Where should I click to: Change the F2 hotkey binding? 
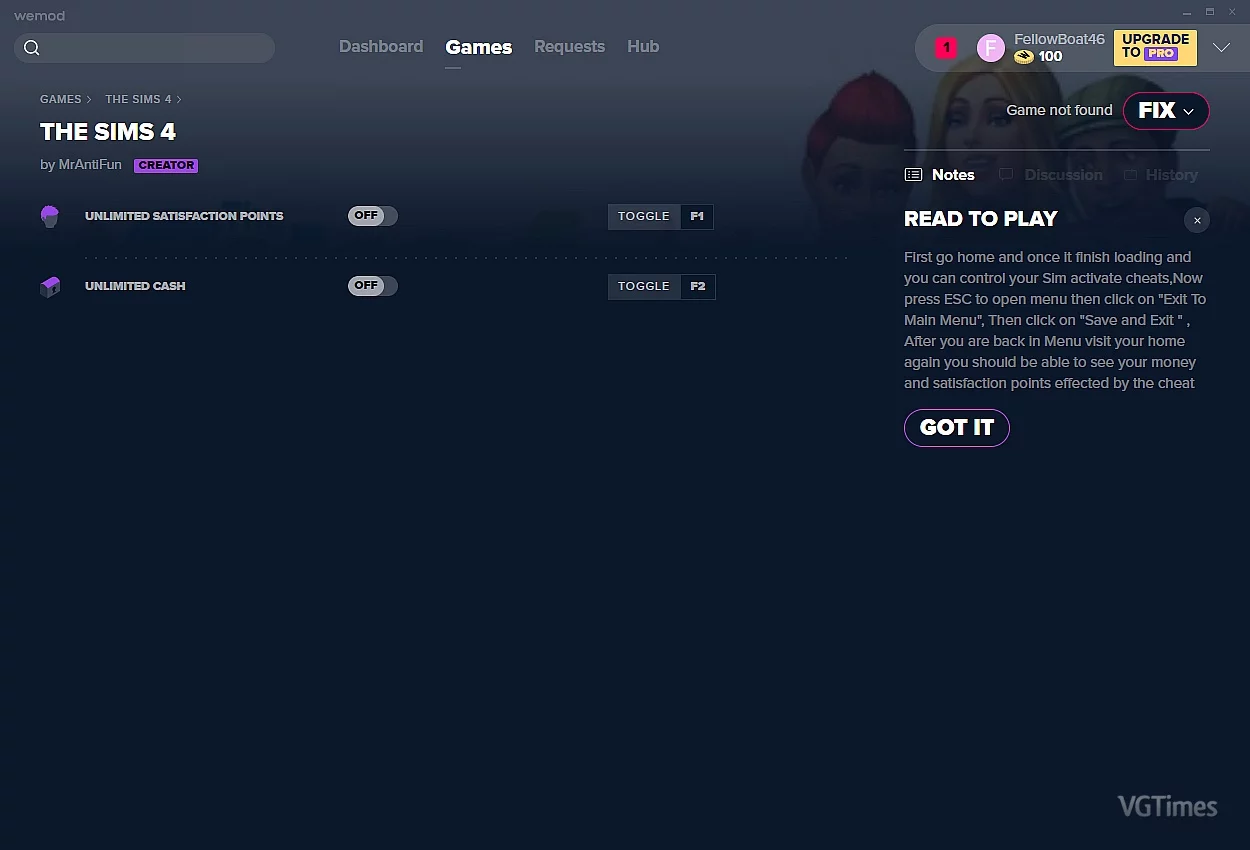coord(698,287)
